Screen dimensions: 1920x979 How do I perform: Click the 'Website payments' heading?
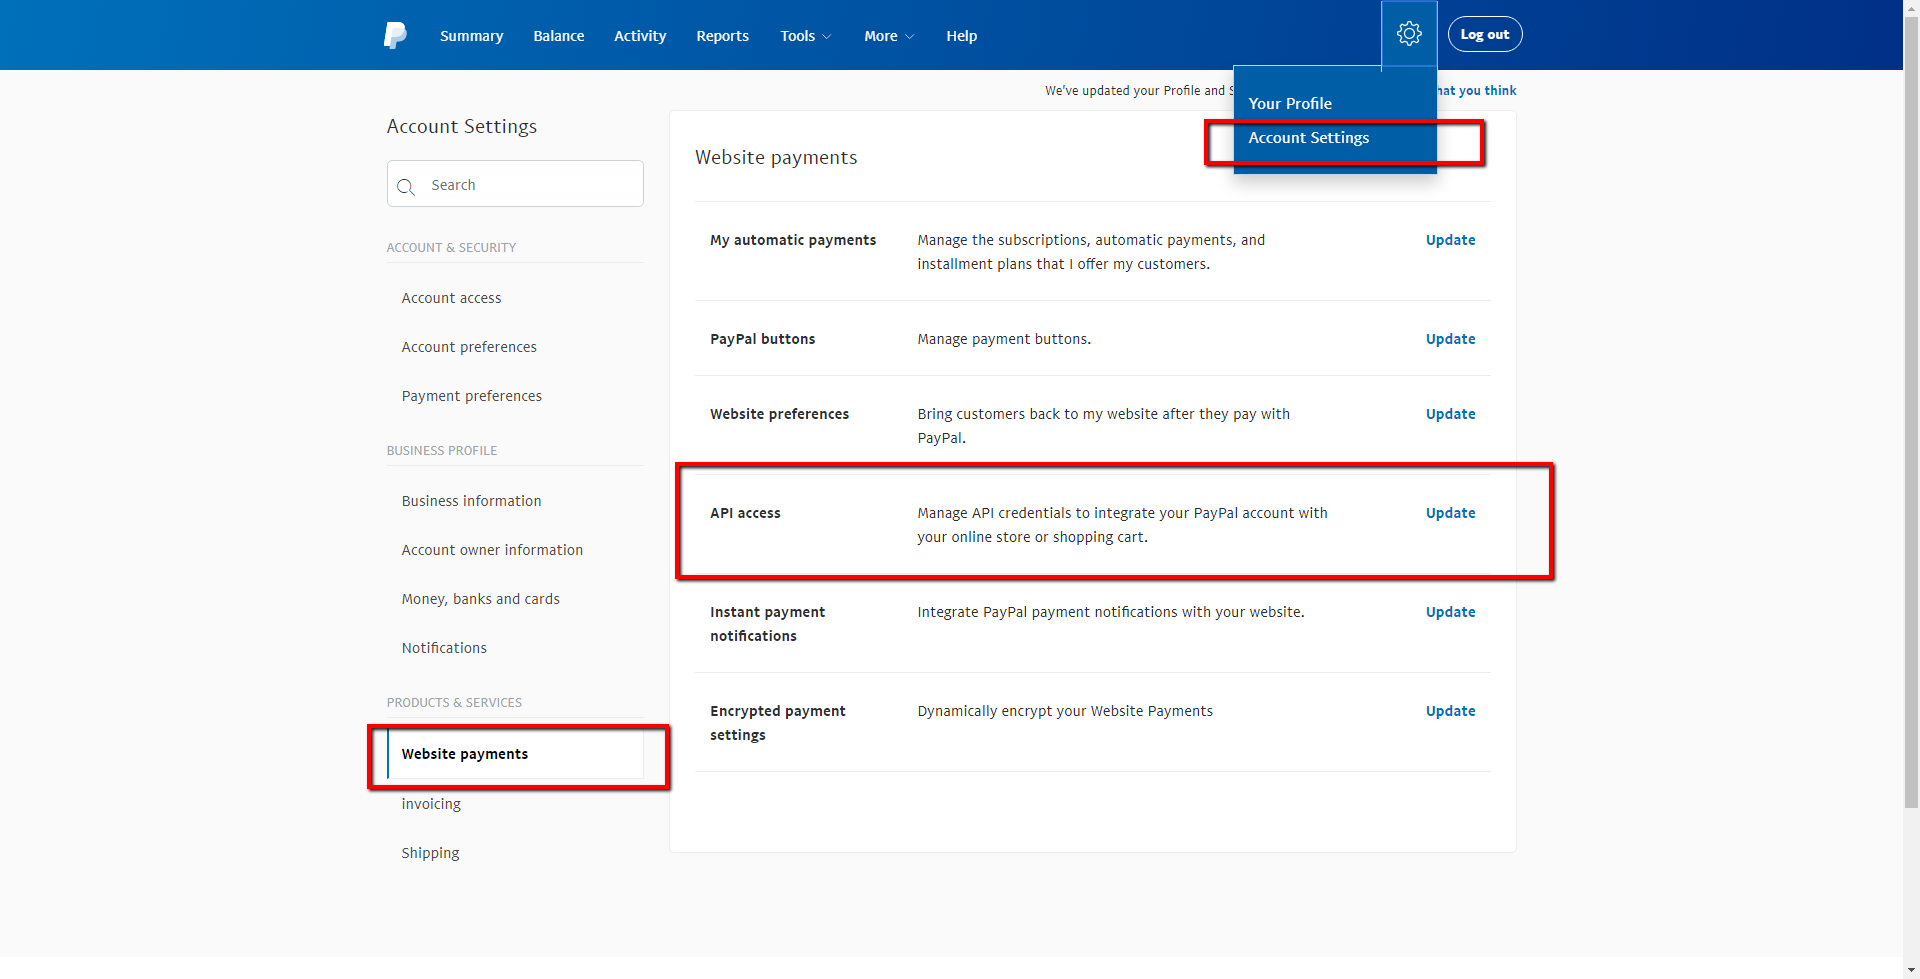[x=776, y=157]
